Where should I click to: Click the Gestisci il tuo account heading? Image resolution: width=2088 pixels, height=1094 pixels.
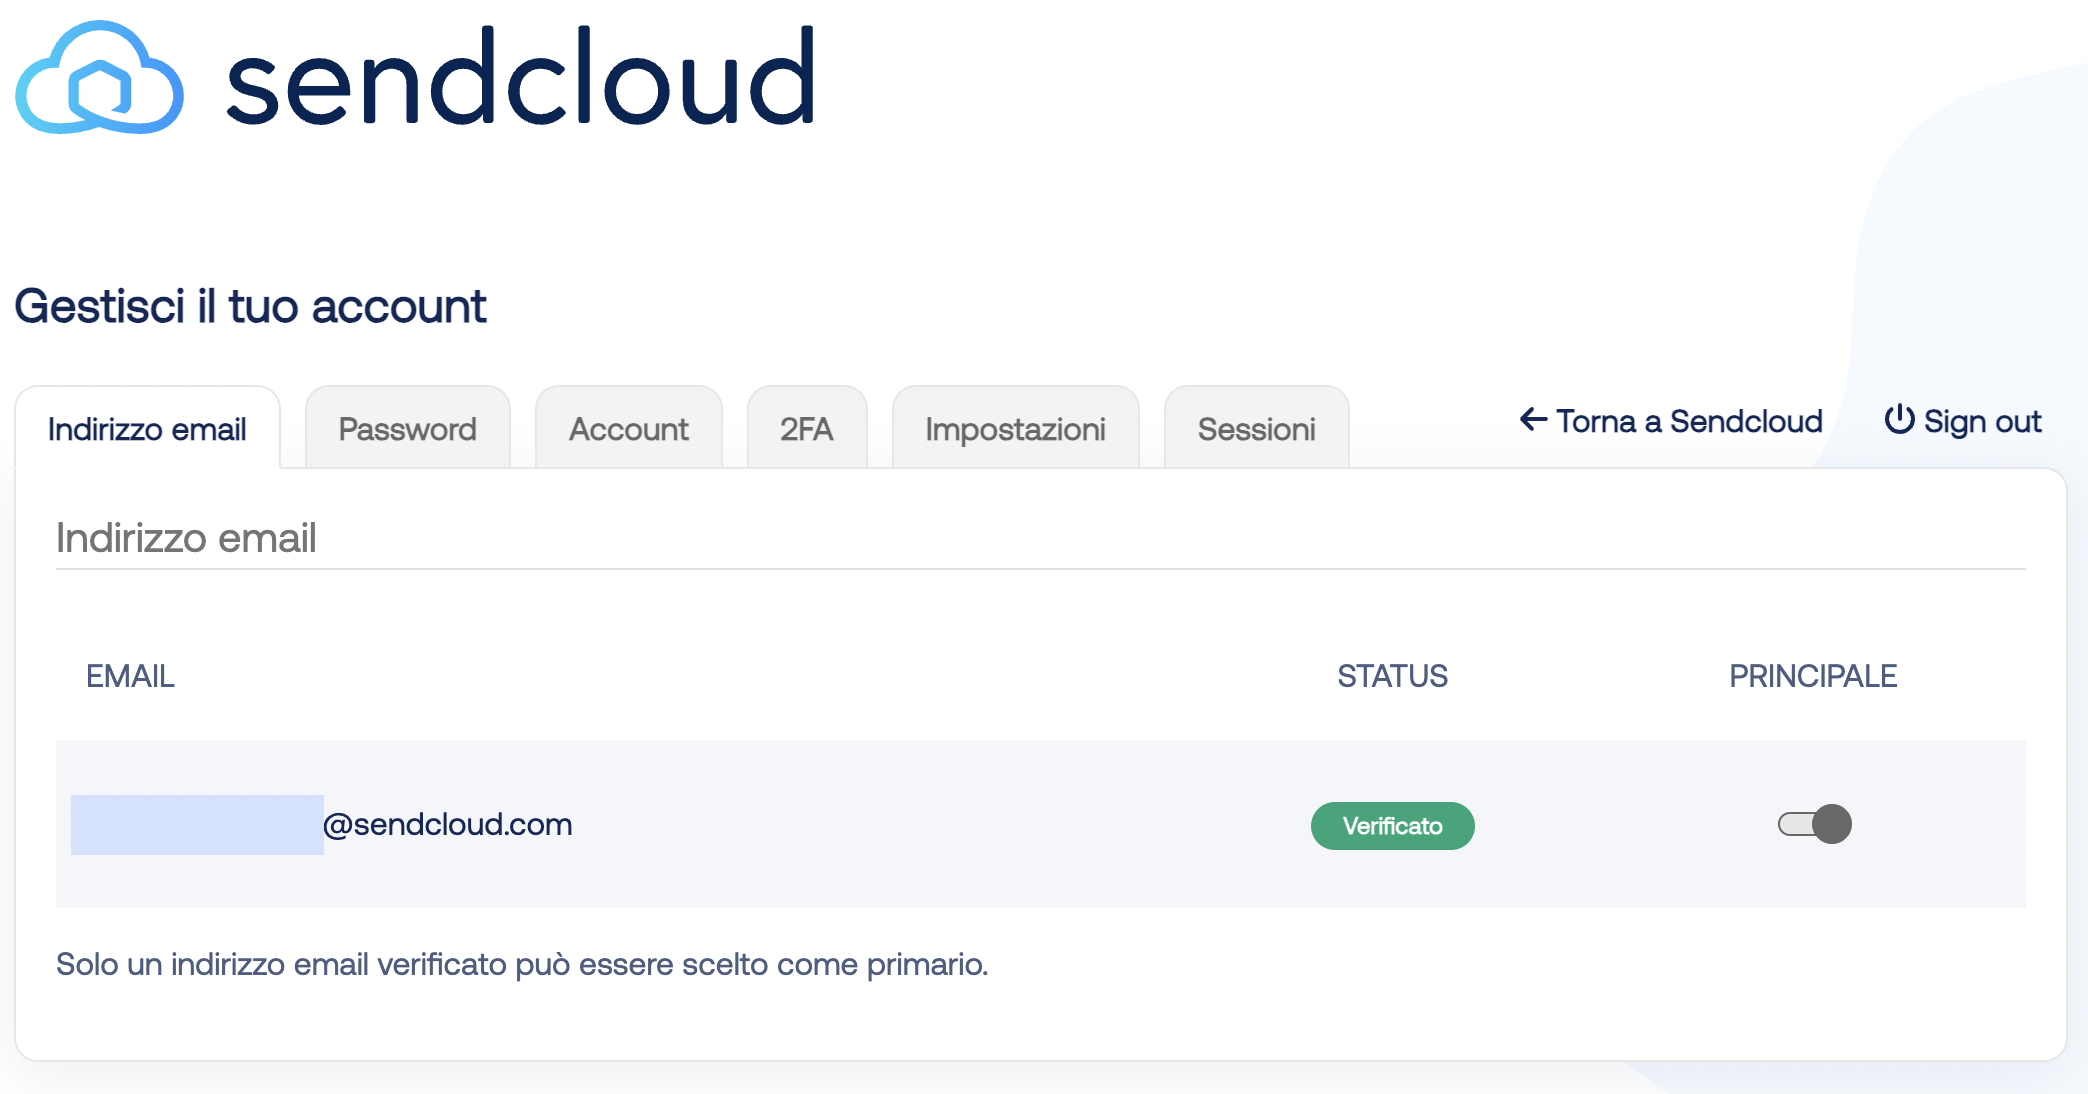pyautogui.click(x=250, y=306)
